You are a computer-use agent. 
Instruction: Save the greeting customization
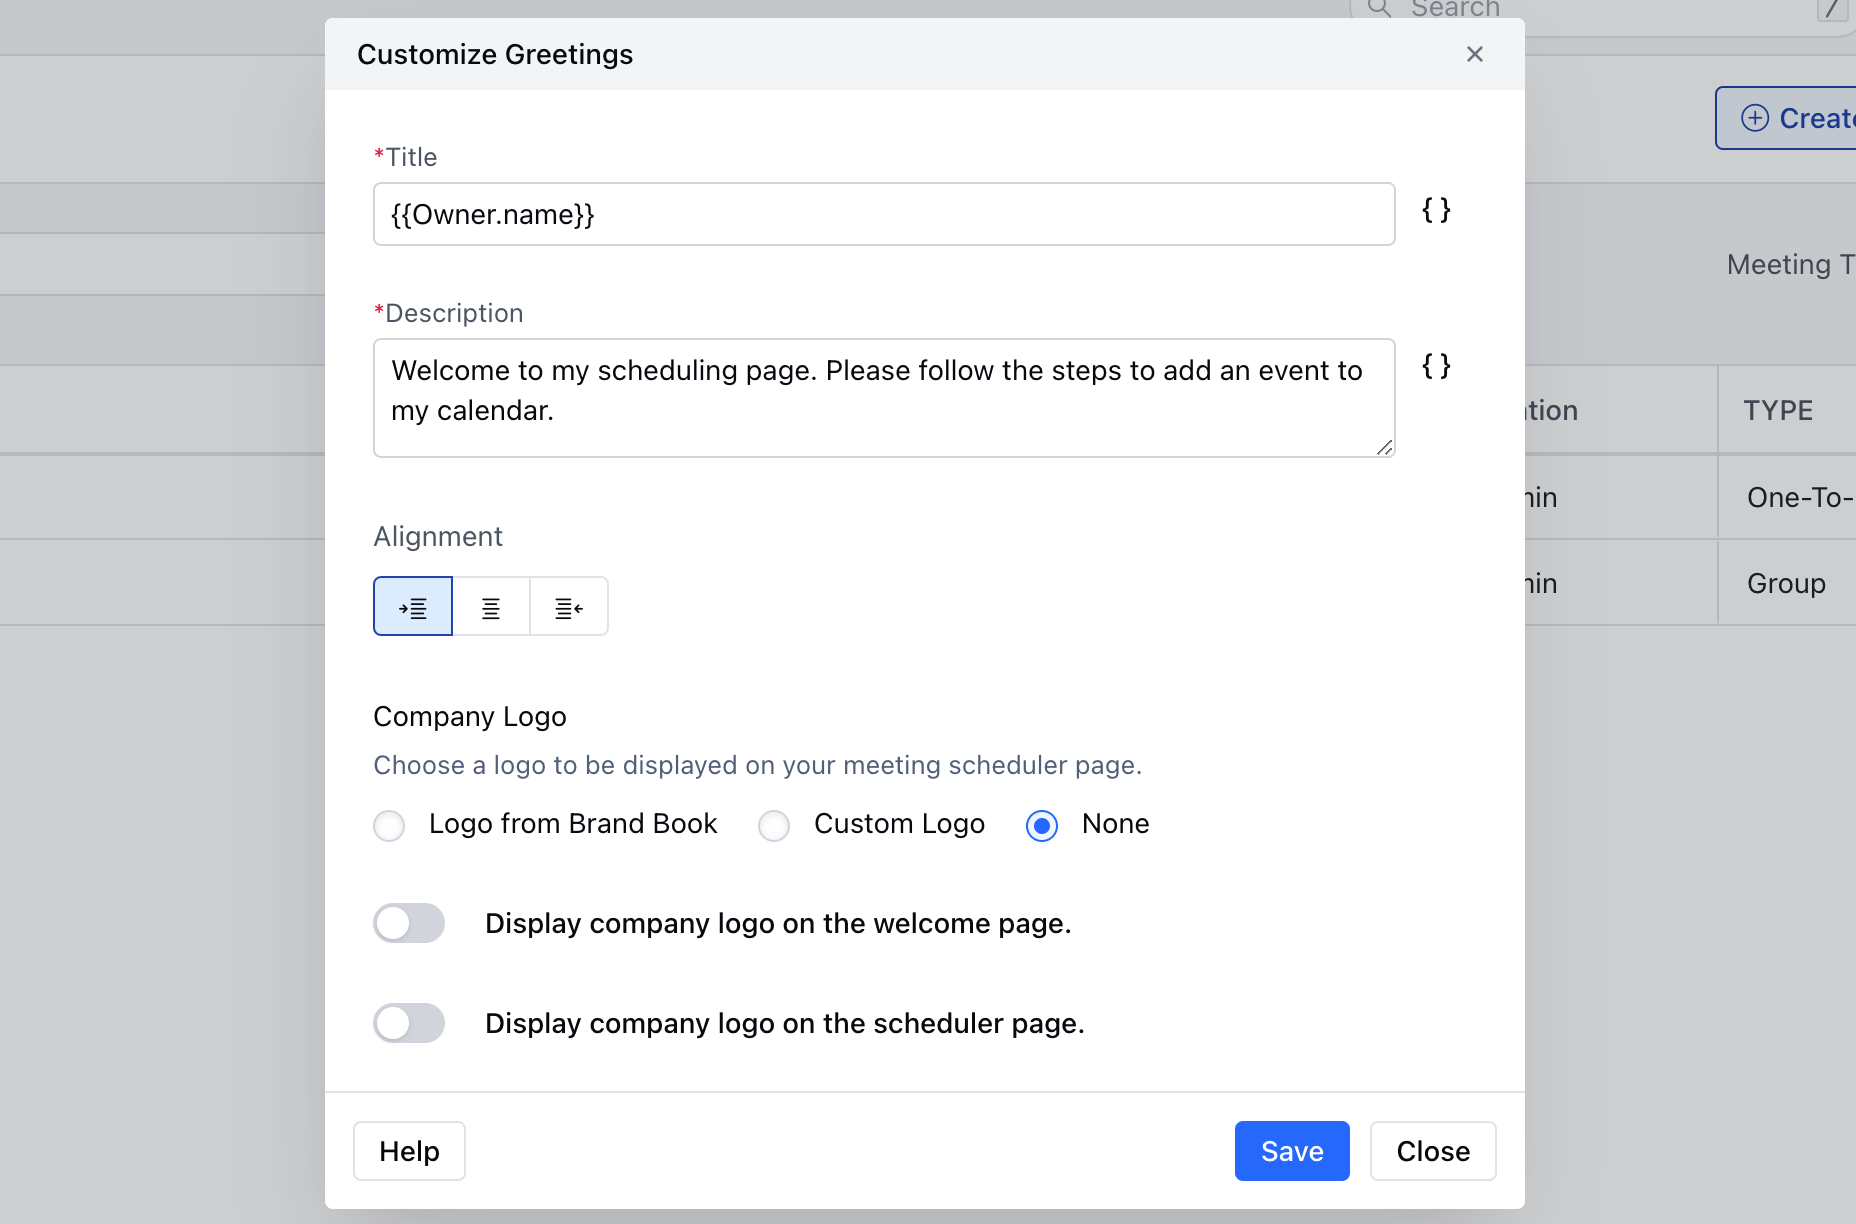click(x=1292, y=1151)
